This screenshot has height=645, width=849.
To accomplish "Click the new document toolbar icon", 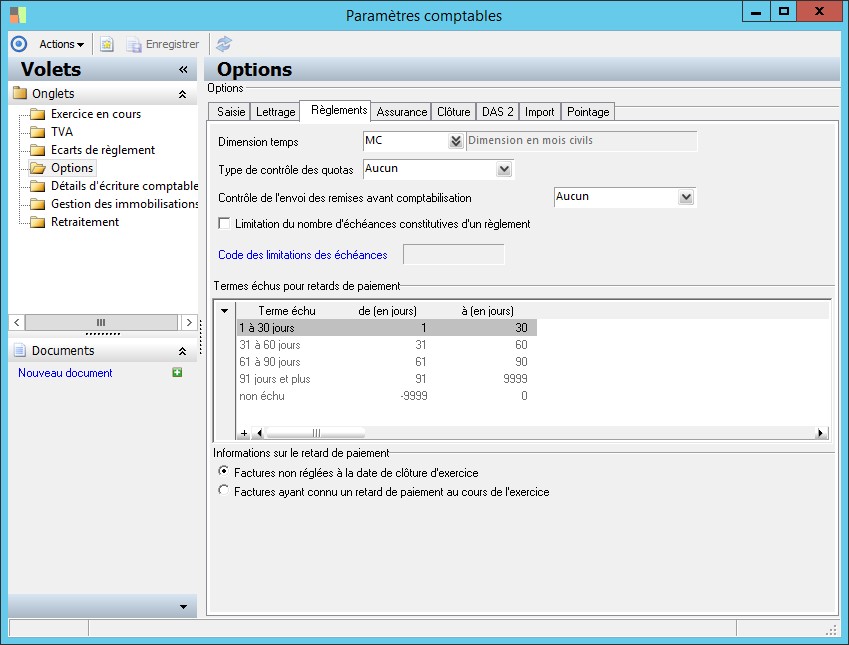I will coord(107,44).
